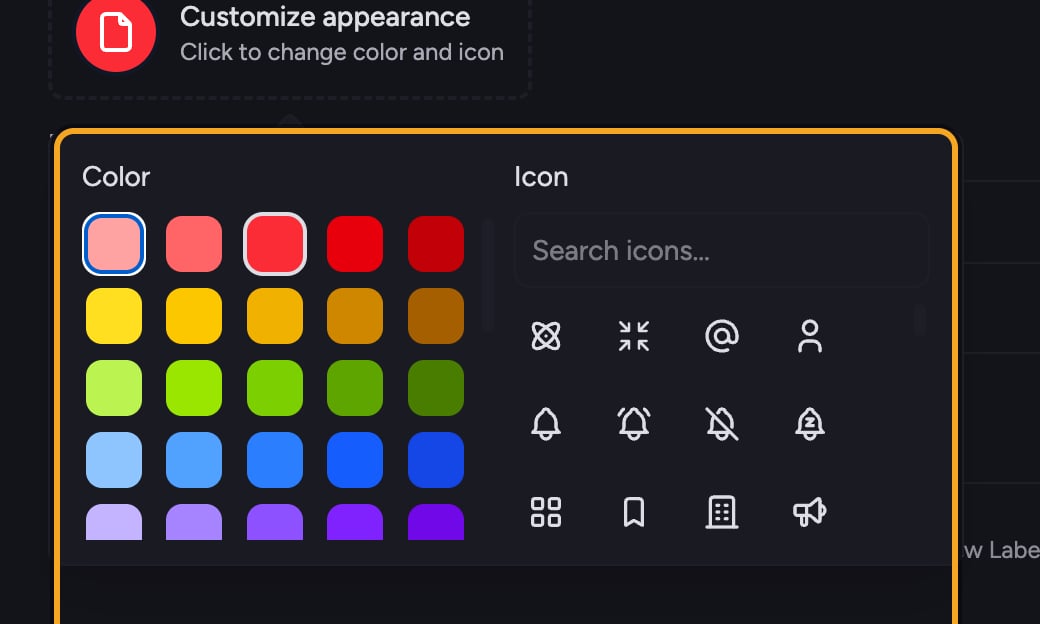Image resolution: width=1040 pixels, height=624 pixels.
Task: Pick the darkest green swatch
Action: pyautogui.click(x=436, y=388)
